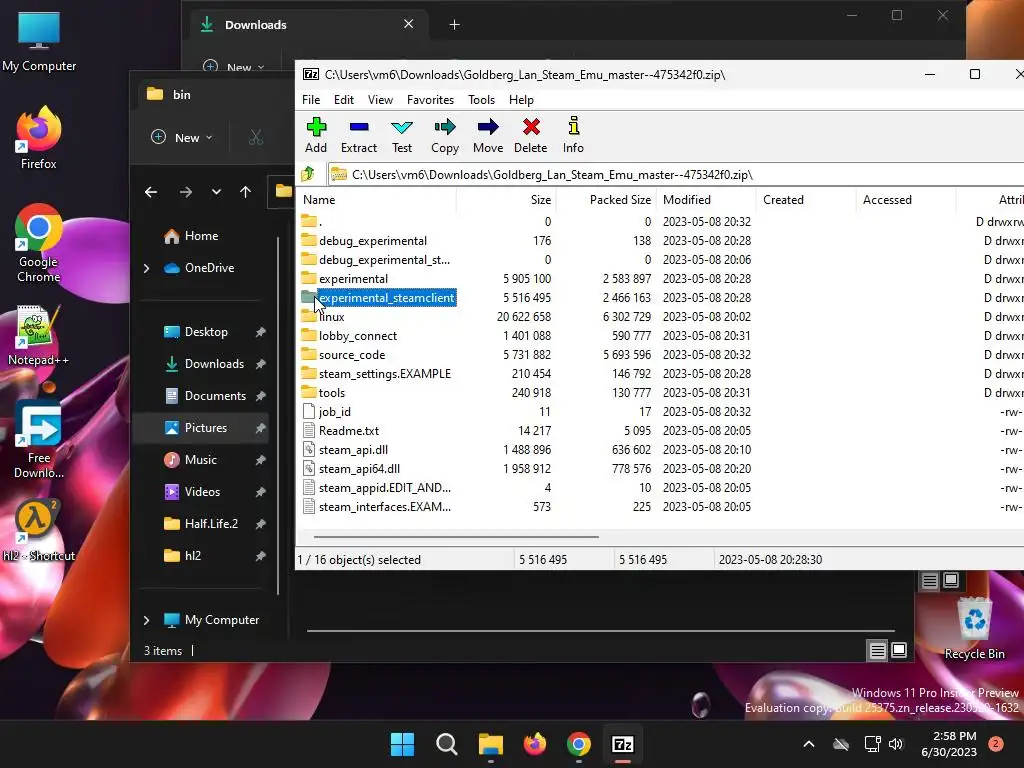Open Recycle Bin on desktop
The width and height of the screenshot is (1024, 768).
pyautogui.click(x=974, y=627)
